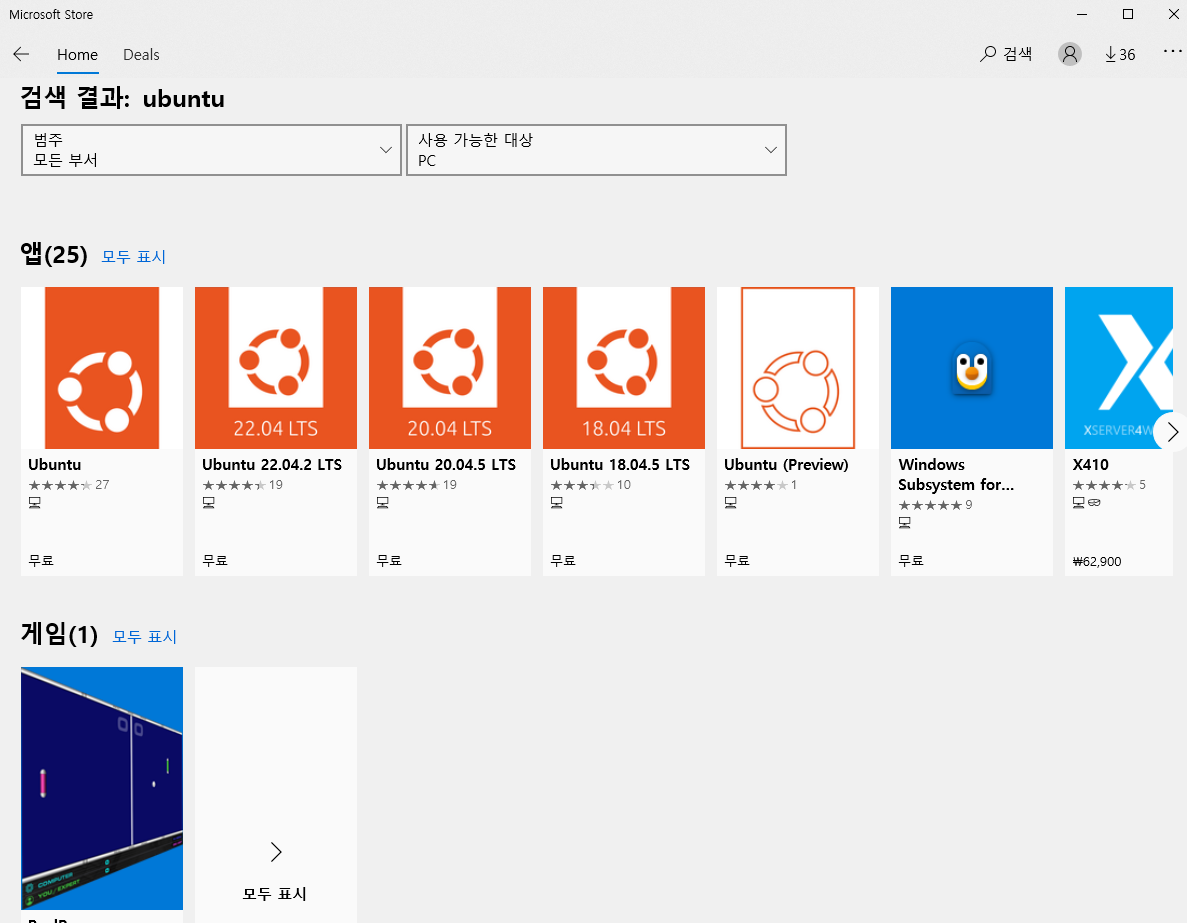
Task: Switch to the Home tab
Action: [x=77, y=55]
